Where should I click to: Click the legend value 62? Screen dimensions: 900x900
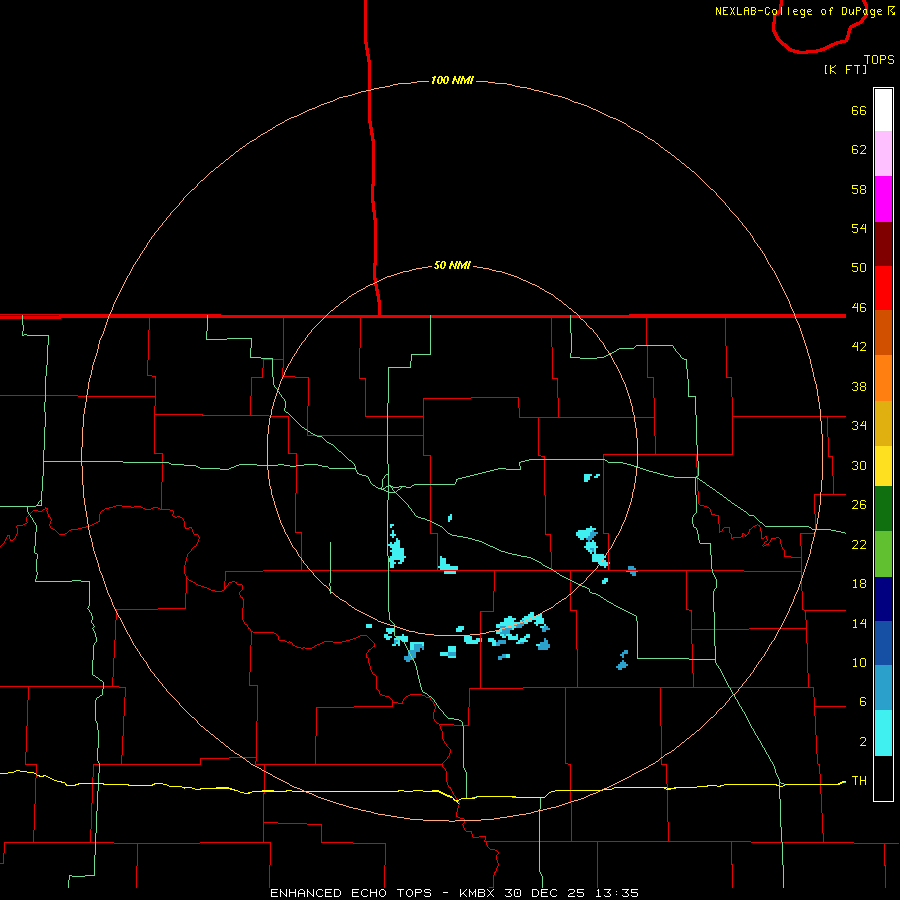click(x=859, y=149)
